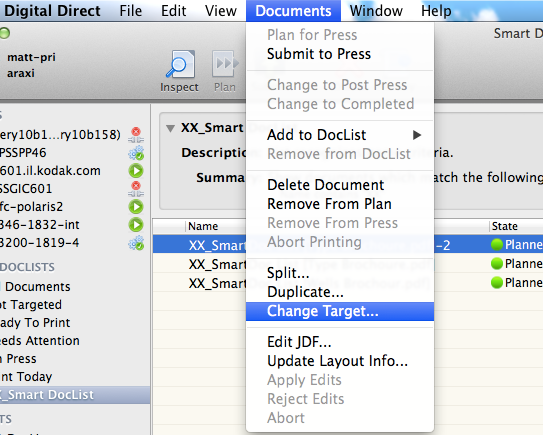Open the Window menu

point(376,11)
